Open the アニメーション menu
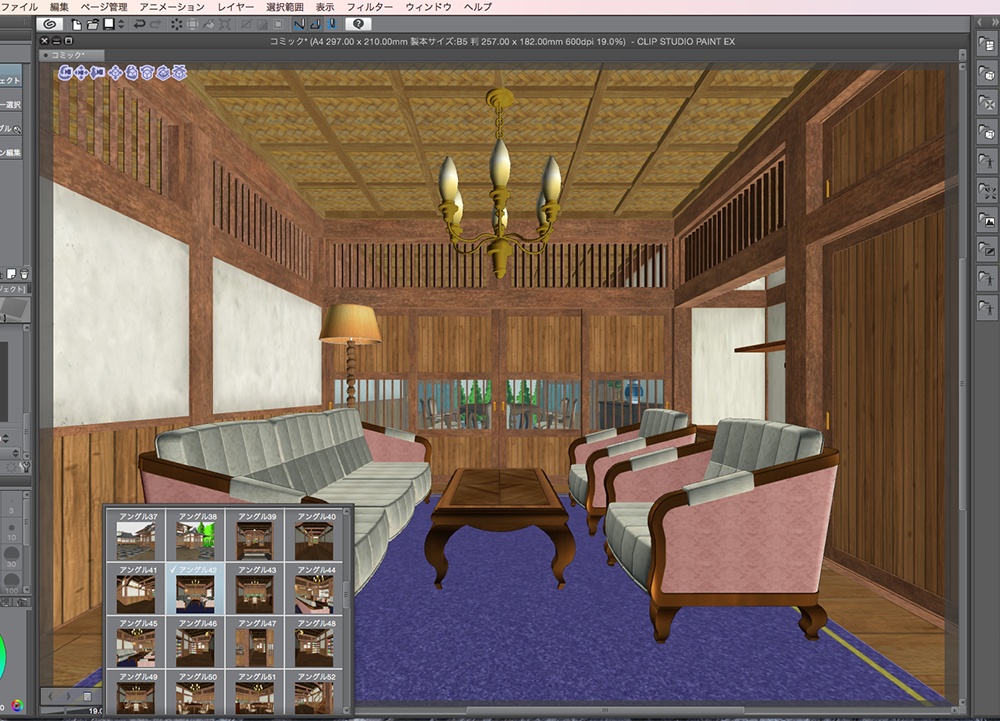 [172, 7]
